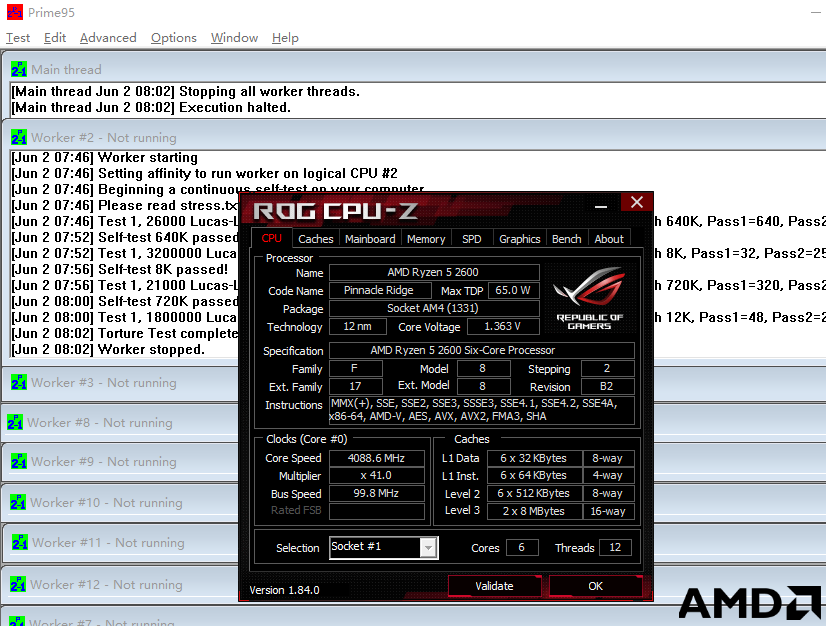
Task: Click the L1 Inst. value 6 x 64 KBytes
Action: tap(534, 475)
